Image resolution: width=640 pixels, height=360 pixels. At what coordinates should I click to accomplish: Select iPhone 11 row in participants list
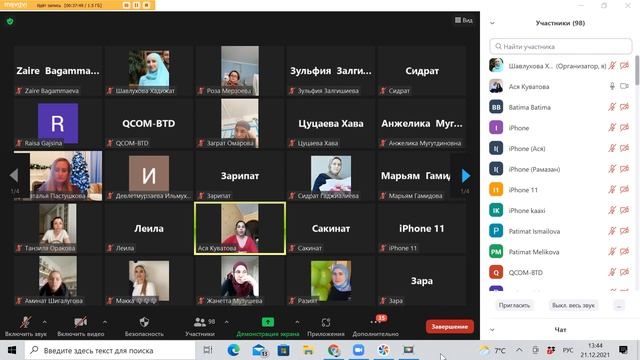coord(560,190)
